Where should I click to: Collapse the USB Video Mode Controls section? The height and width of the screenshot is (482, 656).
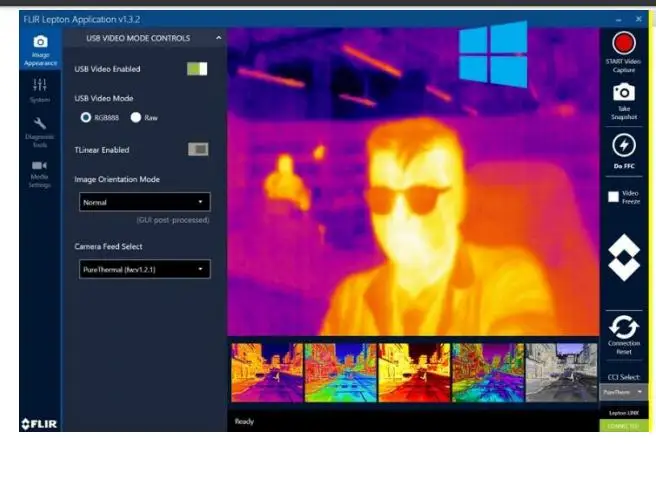pyautogui.click(x=219, y=38)
